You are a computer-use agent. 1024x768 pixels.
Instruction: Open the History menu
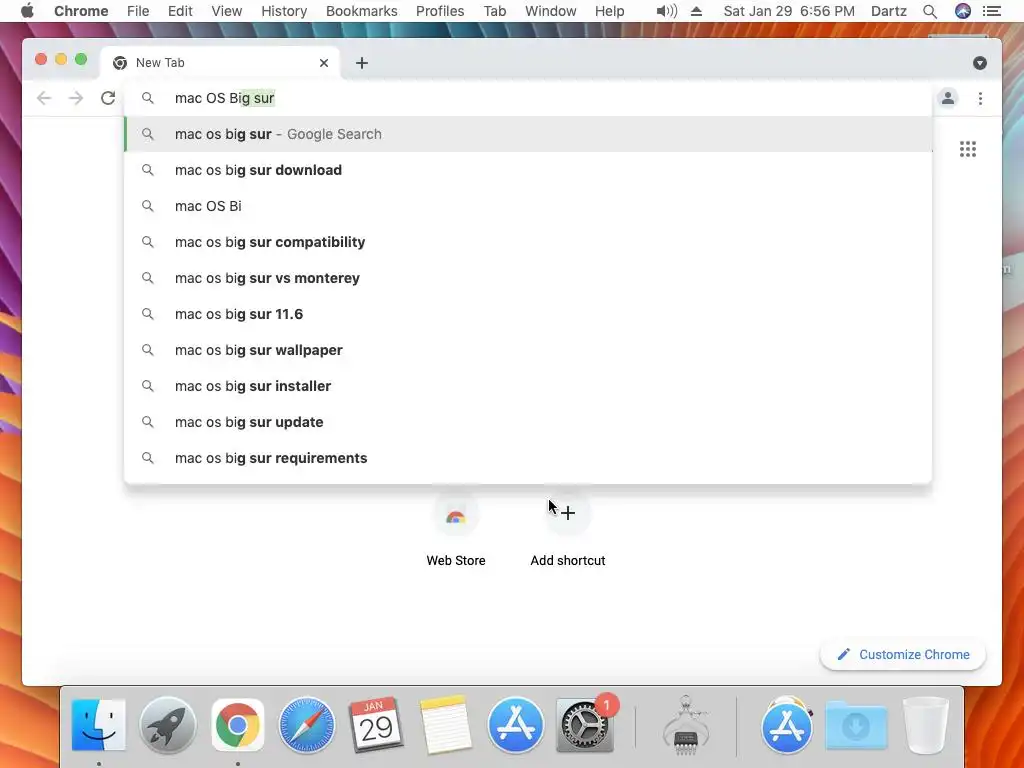tap(284, 11)
